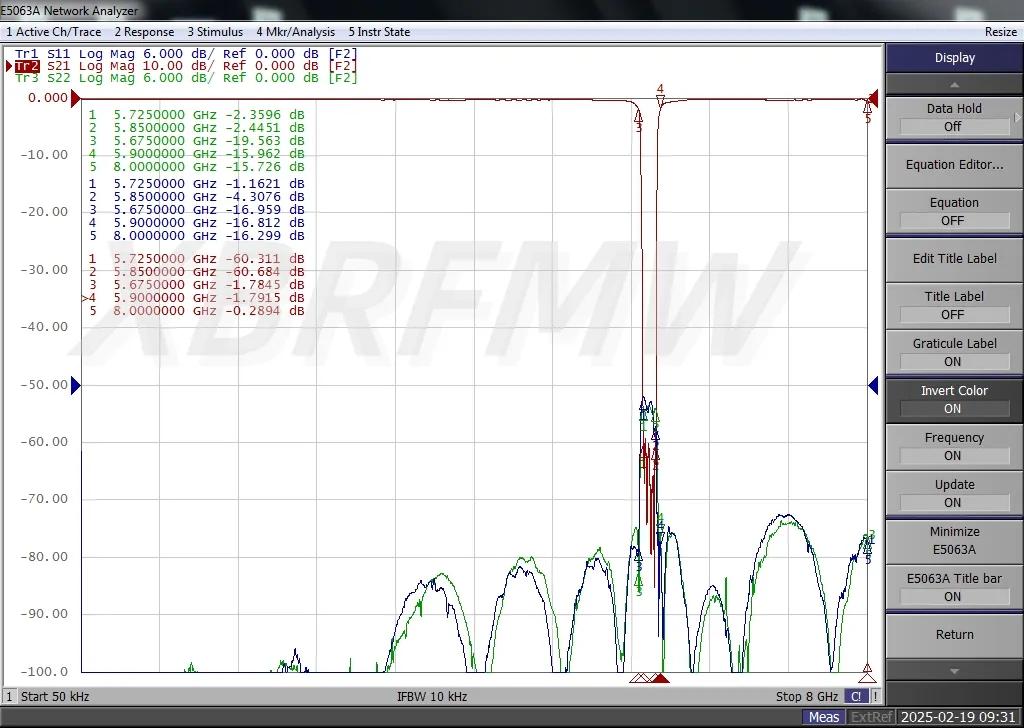The height and width of the screenshot is (728, 1024).
Task: Click the ExtRef status indicator
Action: 871,716
